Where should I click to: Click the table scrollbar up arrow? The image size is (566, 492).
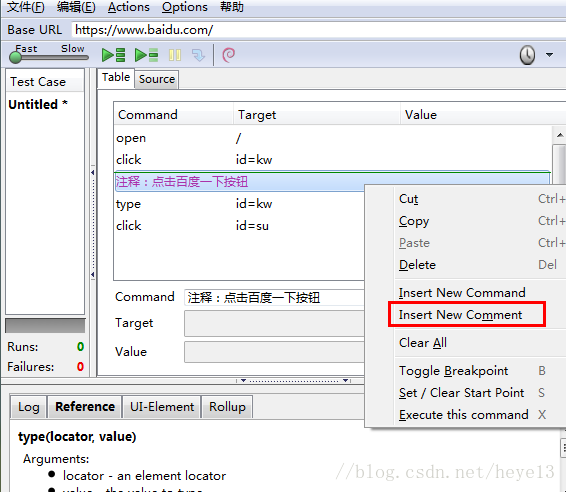tap(560, 135)
